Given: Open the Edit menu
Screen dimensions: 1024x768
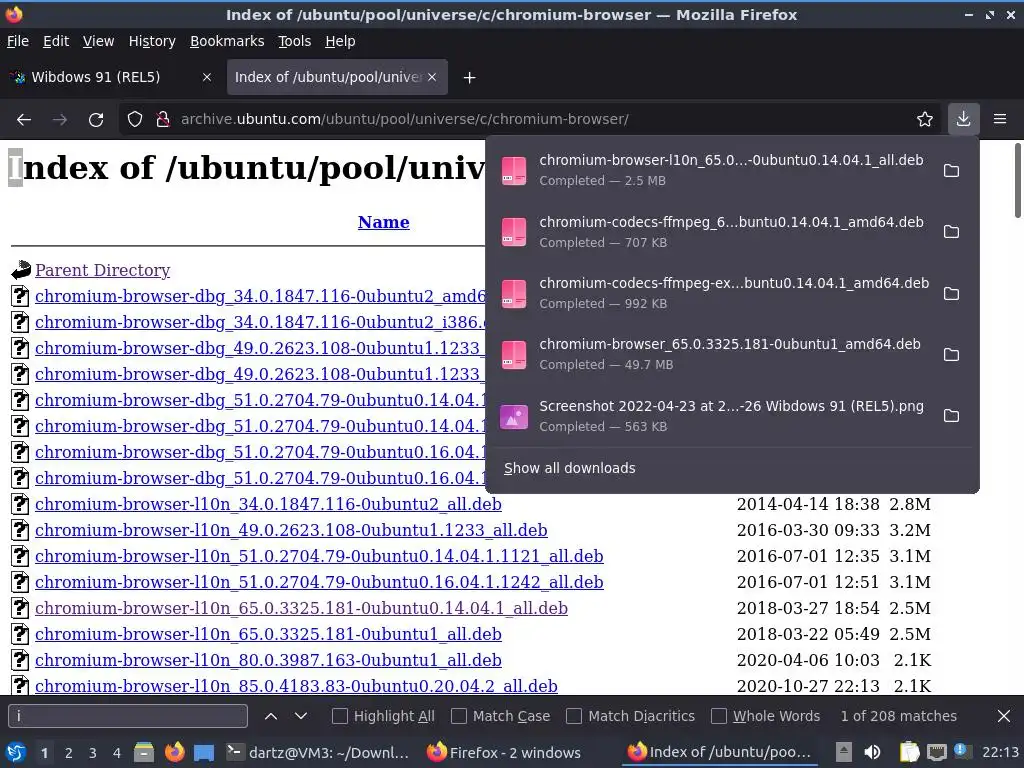Looking at the screenshot, I should tap(56, 41).
